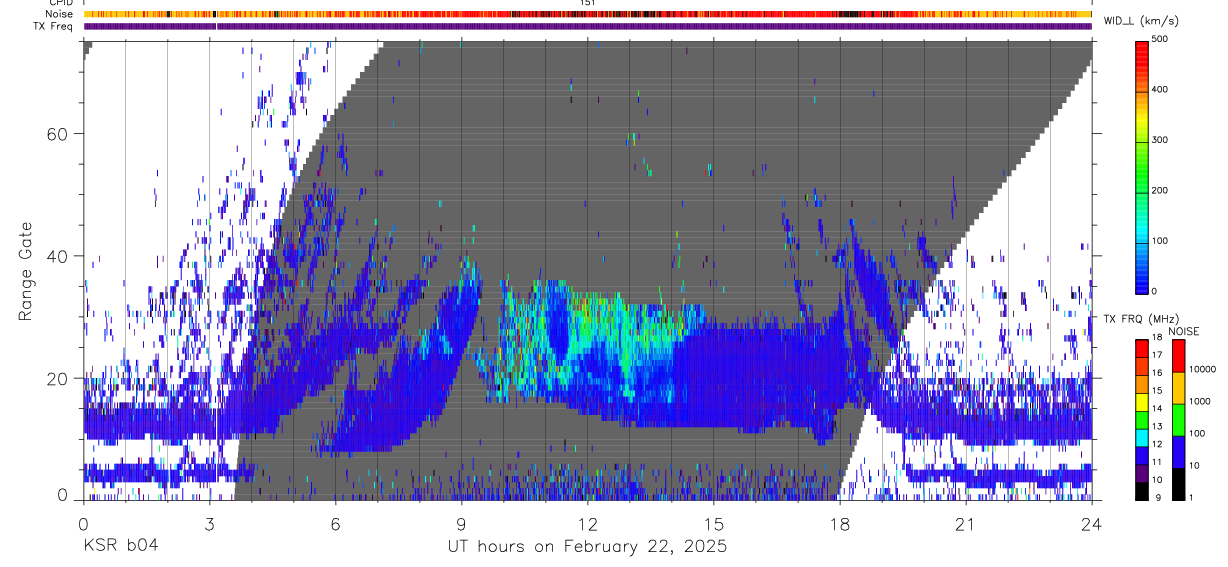The width and height of the screenshot is (1228, 567).
Task: Click the 'NOISE' legend title
Action: point(1183,331)
